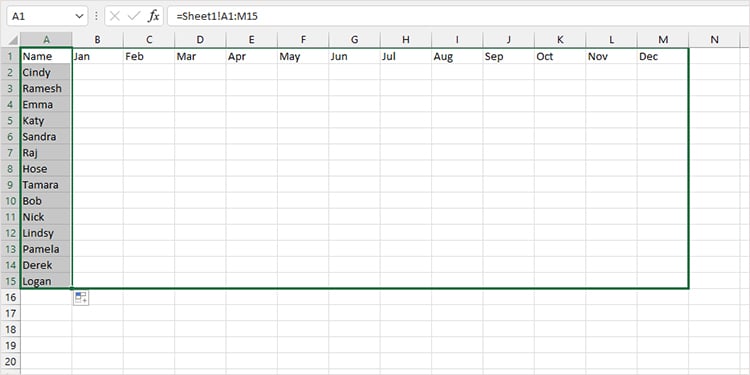The image size is (750, 375).
Task: Select column L header
Action: coord(612,40)
